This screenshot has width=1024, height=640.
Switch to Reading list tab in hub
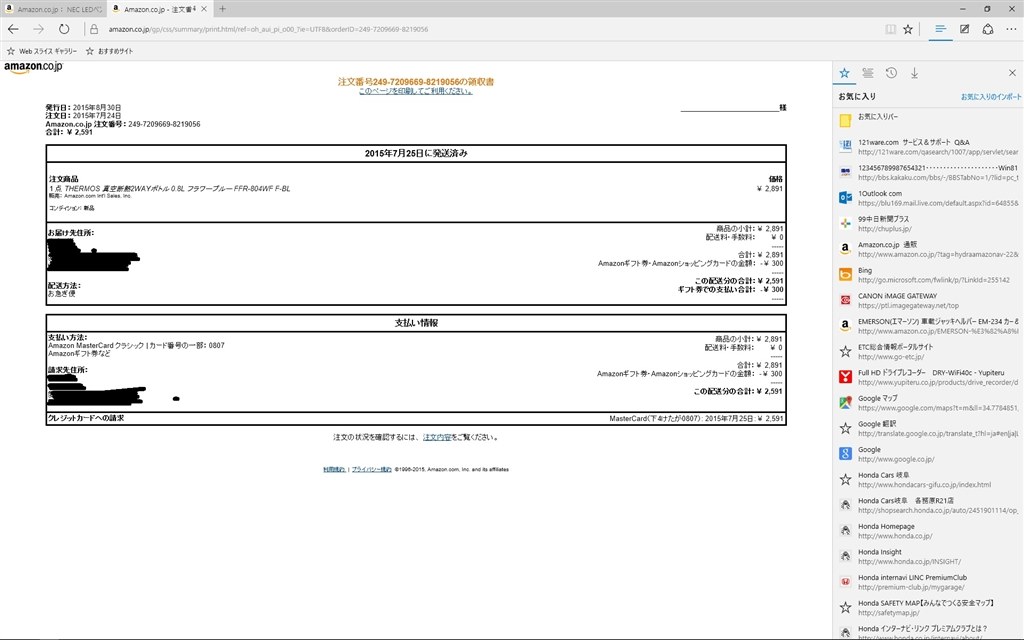click(x=868, y=73)
